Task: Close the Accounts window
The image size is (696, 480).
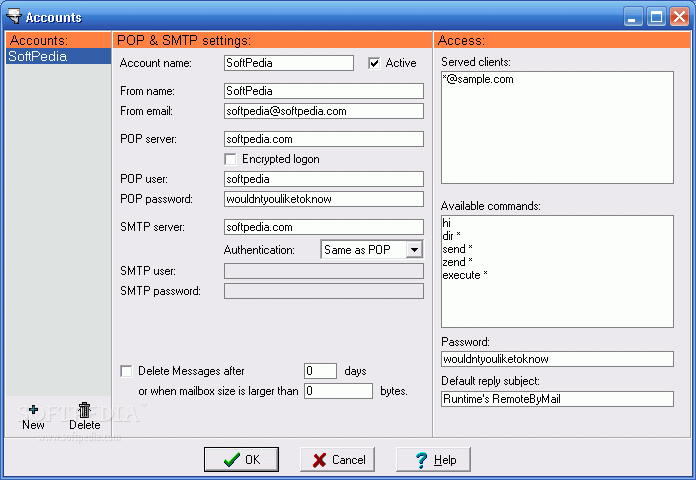Action: coord(679,17)
